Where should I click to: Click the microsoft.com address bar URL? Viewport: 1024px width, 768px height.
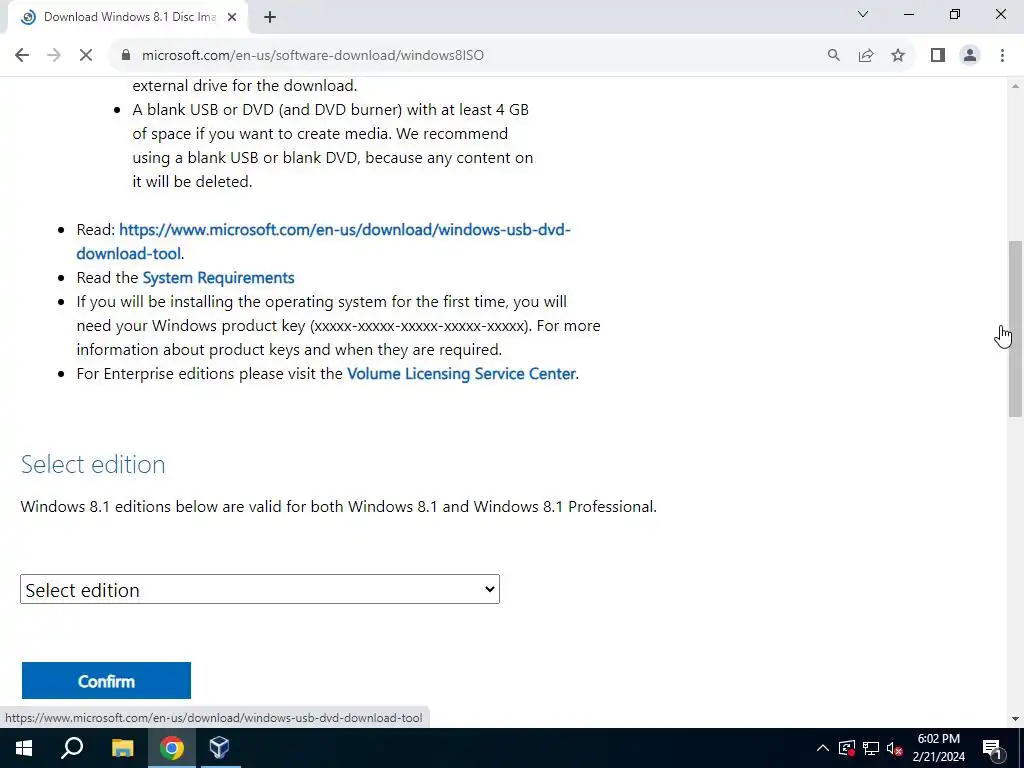[x=313, y=55]
